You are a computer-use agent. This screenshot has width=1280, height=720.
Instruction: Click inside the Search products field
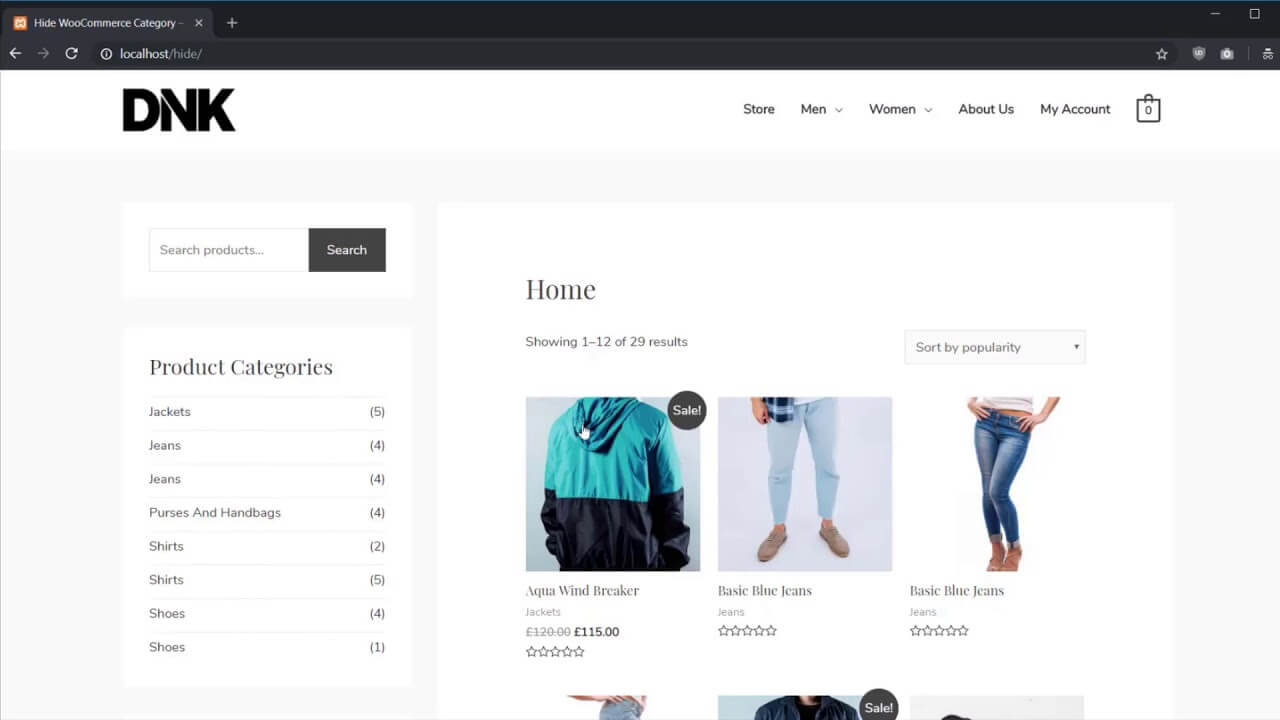click(x=228, y=250)
